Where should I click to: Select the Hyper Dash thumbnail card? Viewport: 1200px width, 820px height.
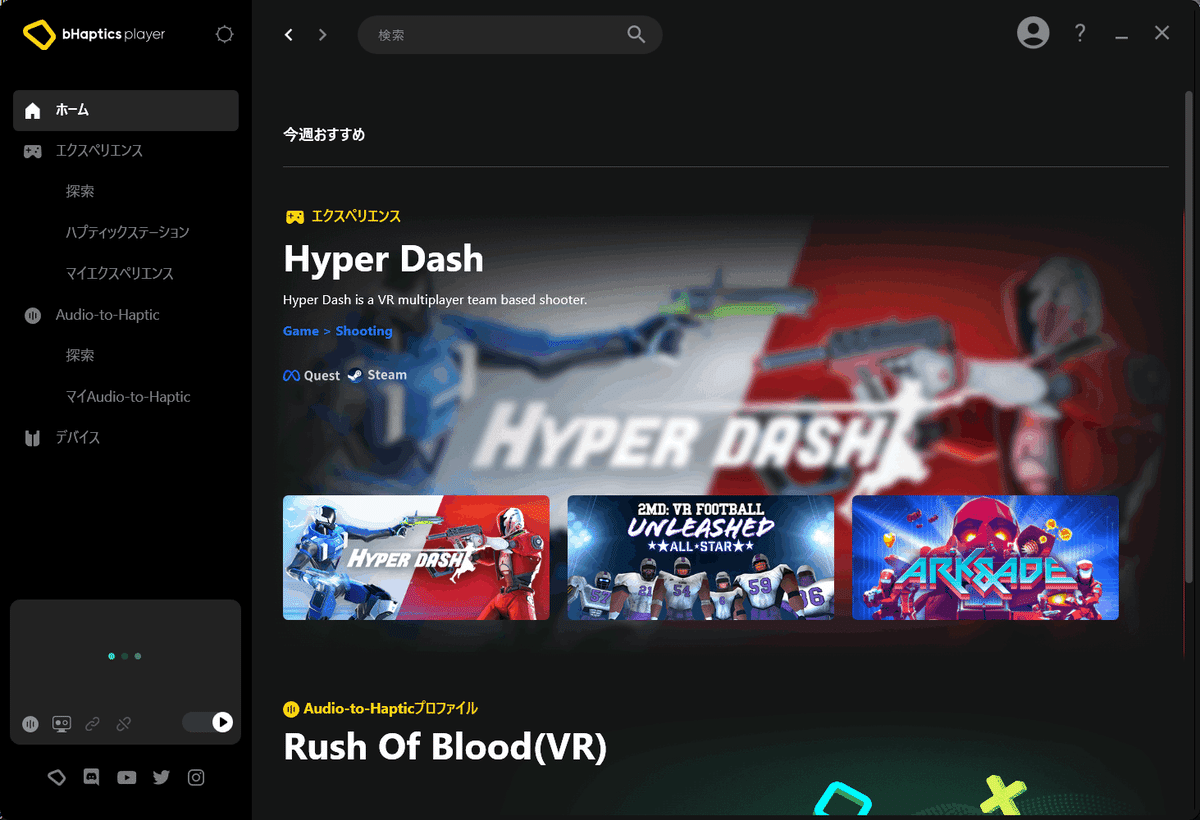click(416, 558)
